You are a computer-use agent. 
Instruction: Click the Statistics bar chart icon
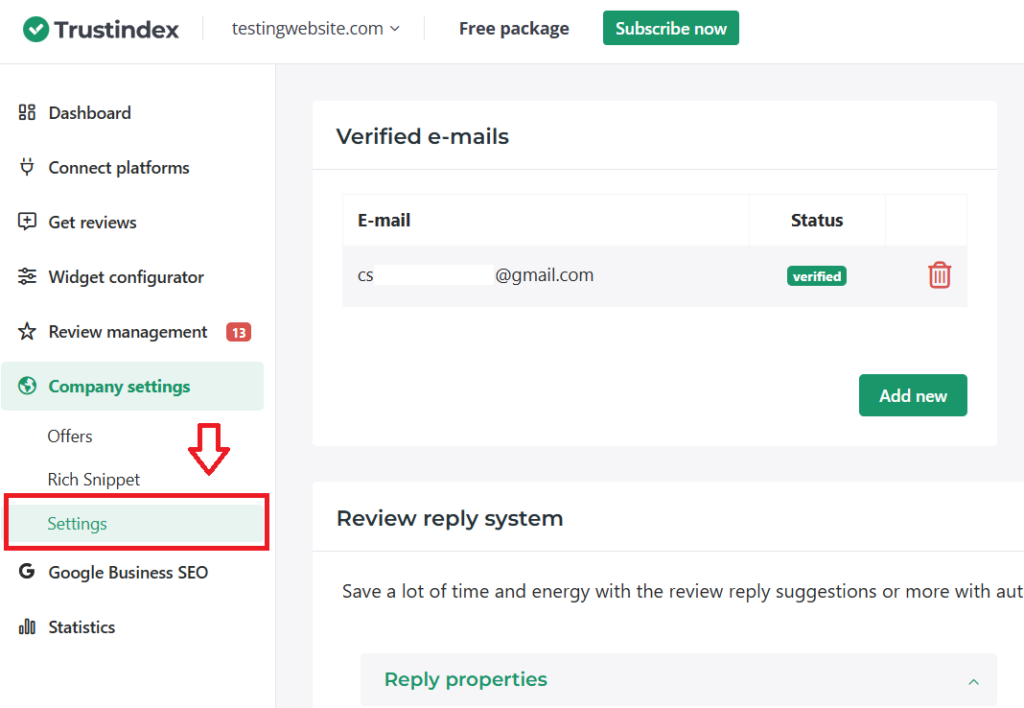pyautogui.click(x=27, y=627)
